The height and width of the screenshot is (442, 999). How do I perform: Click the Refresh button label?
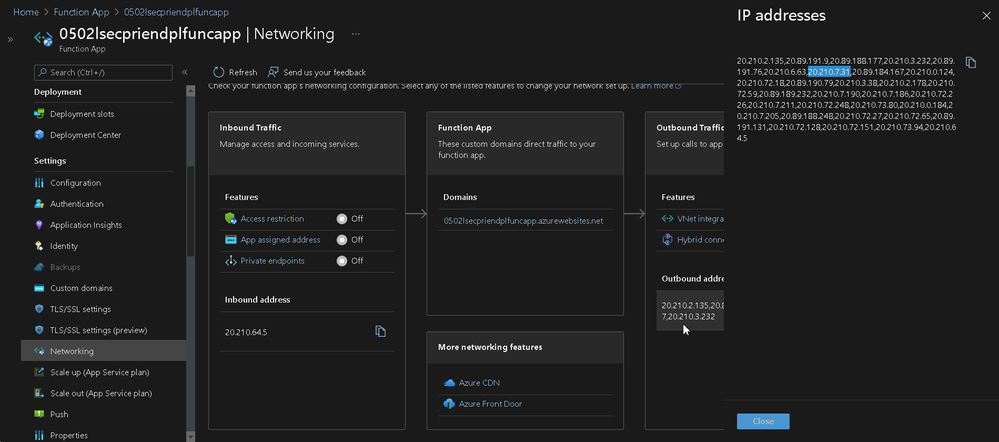(x=243, y=73)
